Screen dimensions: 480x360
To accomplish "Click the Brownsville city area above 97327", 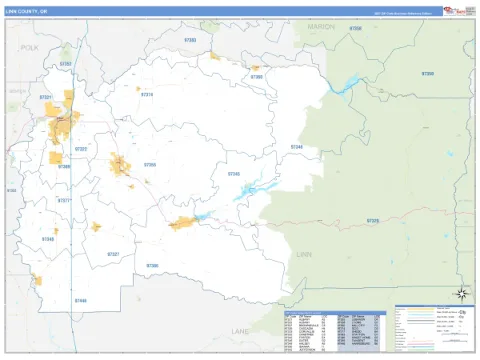I will pos(96,227).
